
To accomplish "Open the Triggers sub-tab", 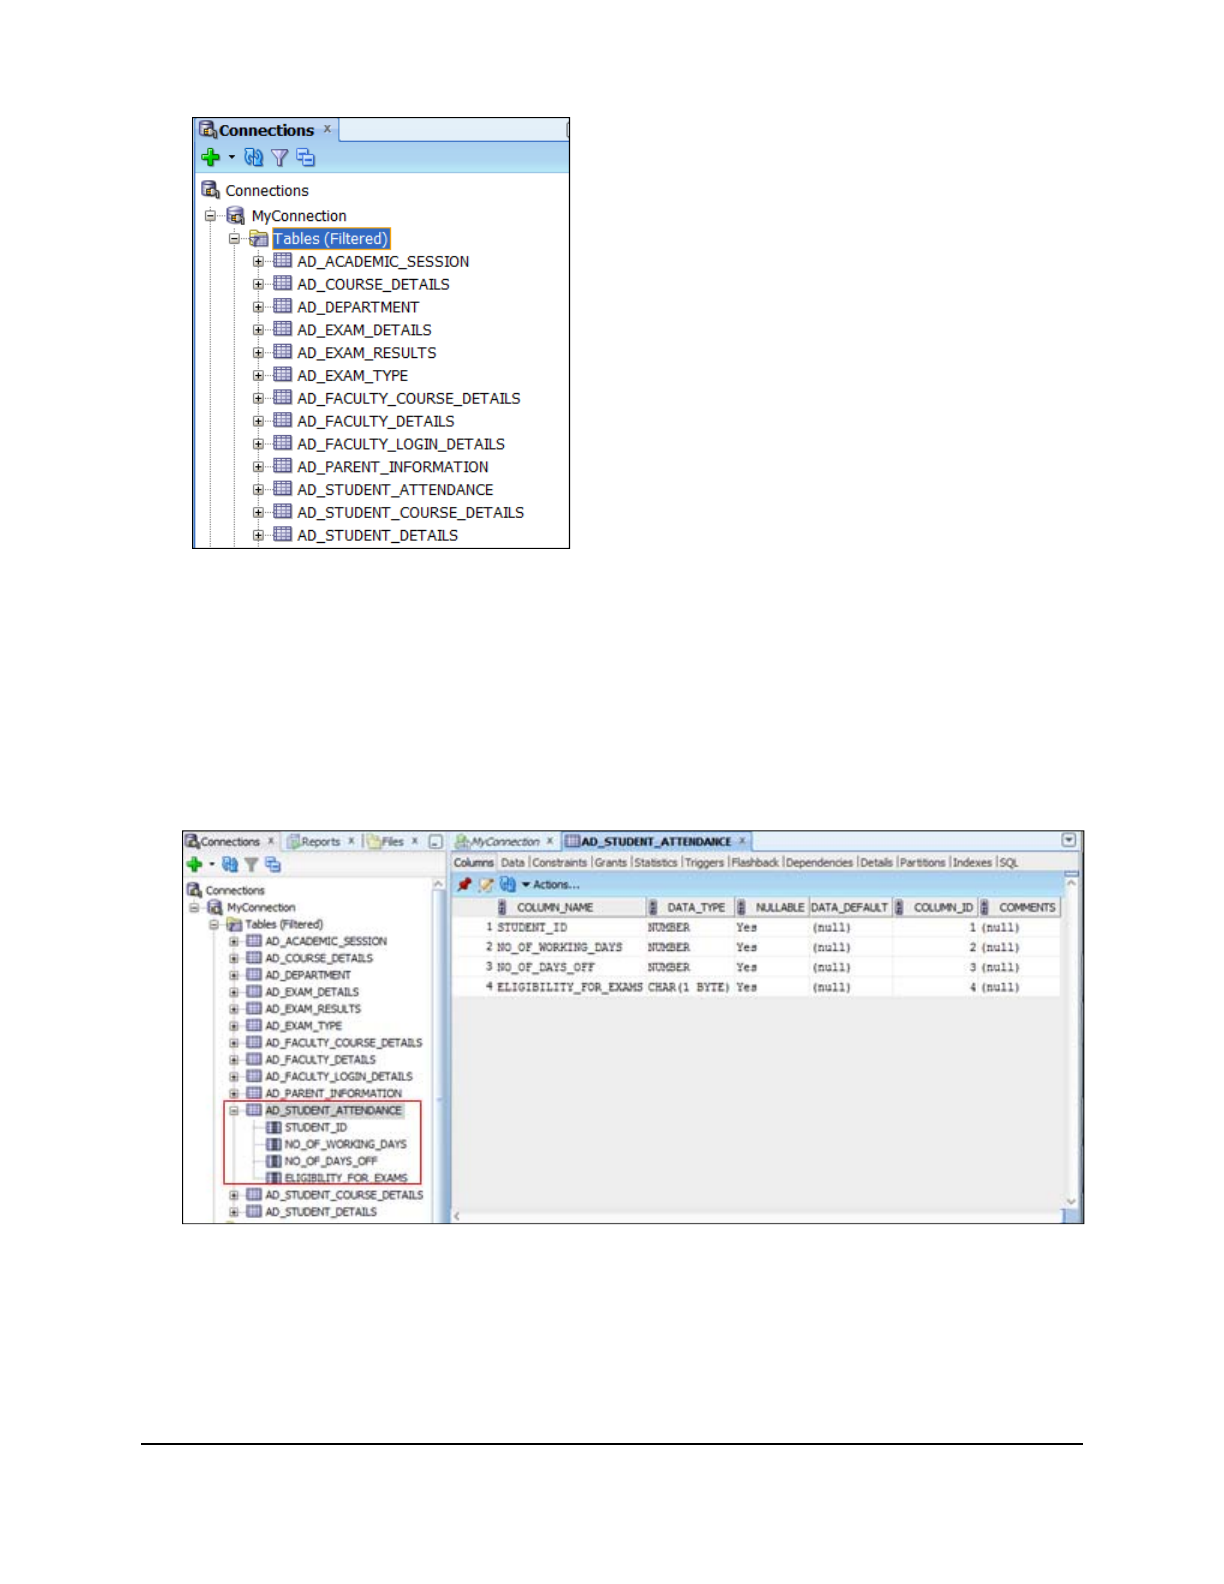I will (x=704, y=863).
